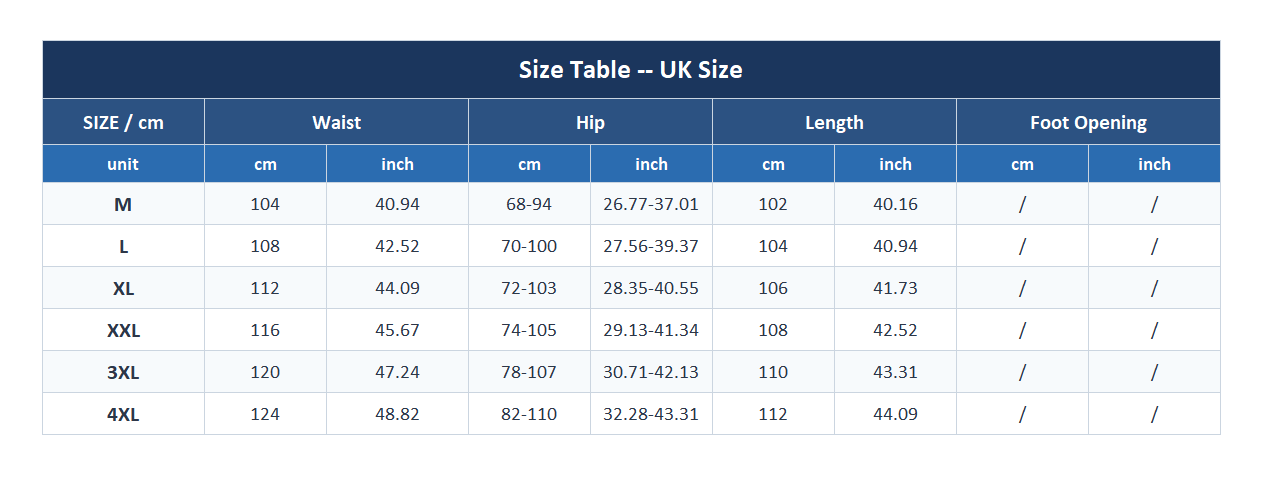Select the SIZE / cm header cell
The width and height of the screenshot is (1269, 482).
[x=123, y=122]
